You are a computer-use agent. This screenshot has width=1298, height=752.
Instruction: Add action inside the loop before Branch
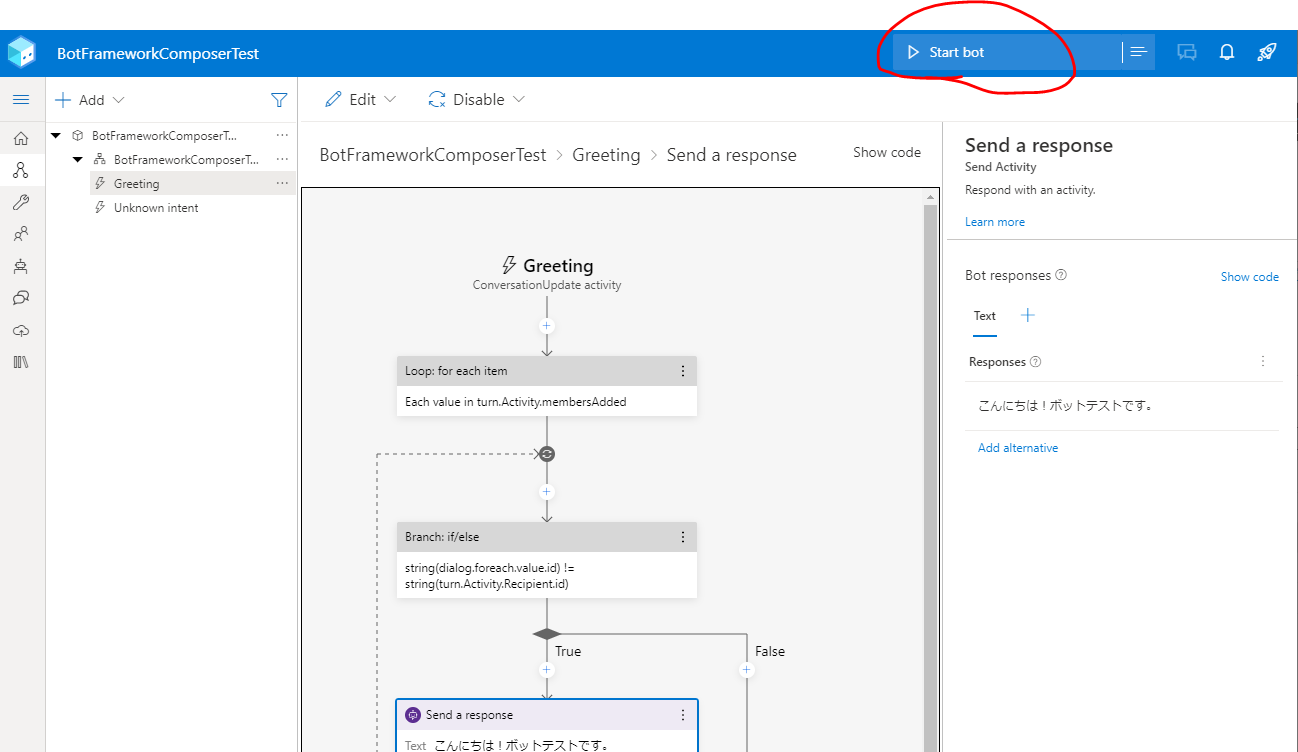pos(547,492)
